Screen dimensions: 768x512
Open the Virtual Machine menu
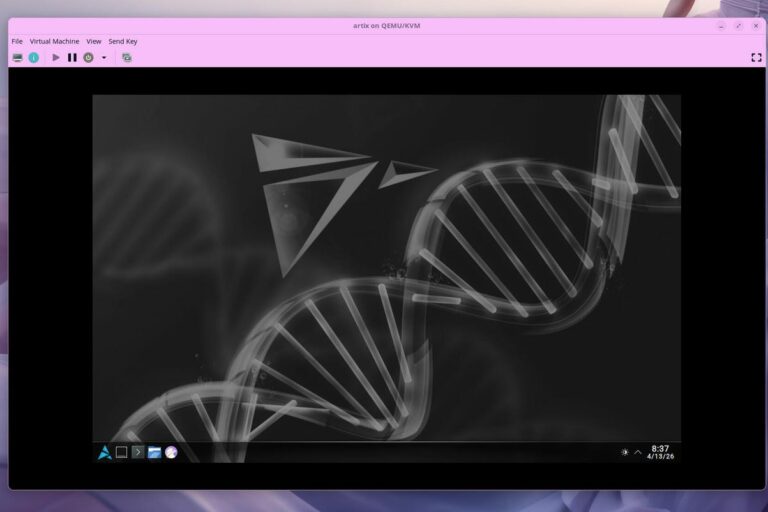coord(54,41)
